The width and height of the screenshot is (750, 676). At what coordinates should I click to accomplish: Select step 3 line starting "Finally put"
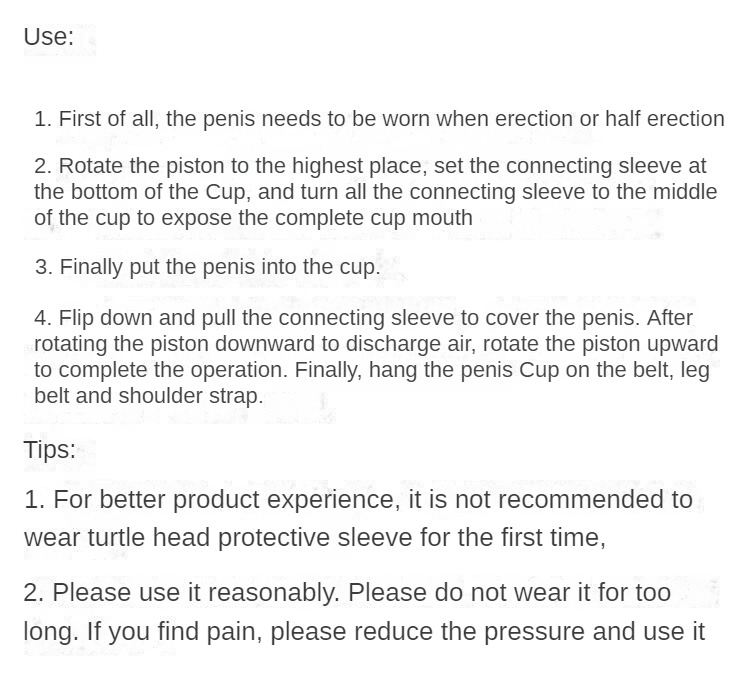point(208,267)
